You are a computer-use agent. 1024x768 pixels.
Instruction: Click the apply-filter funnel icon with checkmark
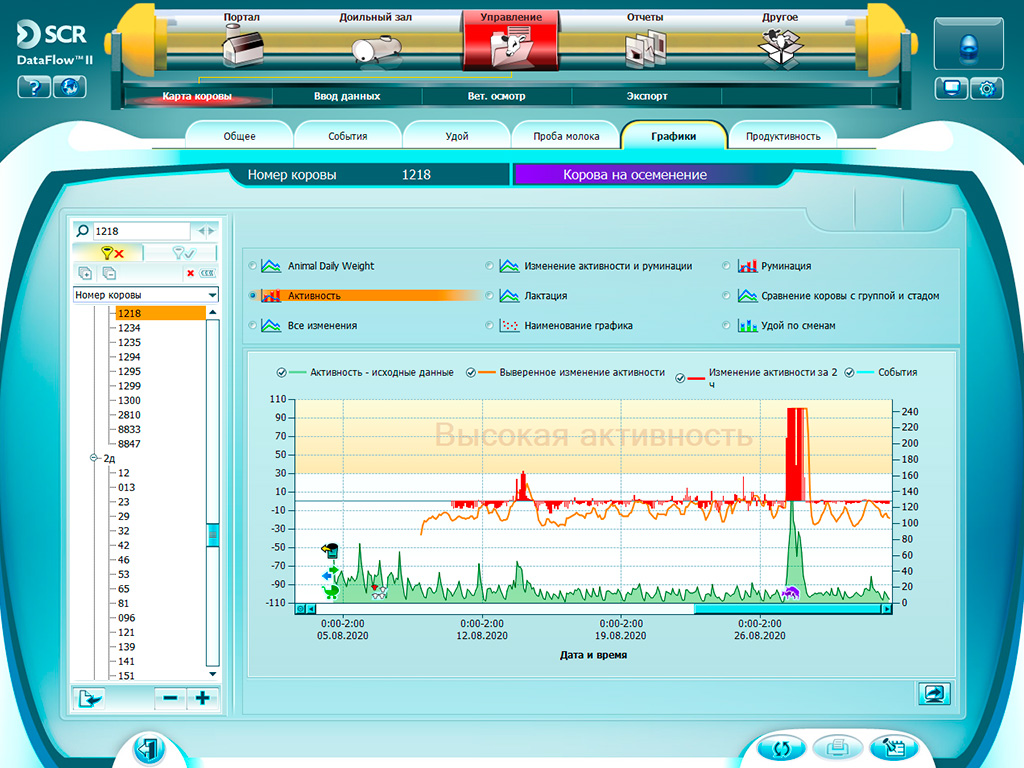click(x=183, y=253)
